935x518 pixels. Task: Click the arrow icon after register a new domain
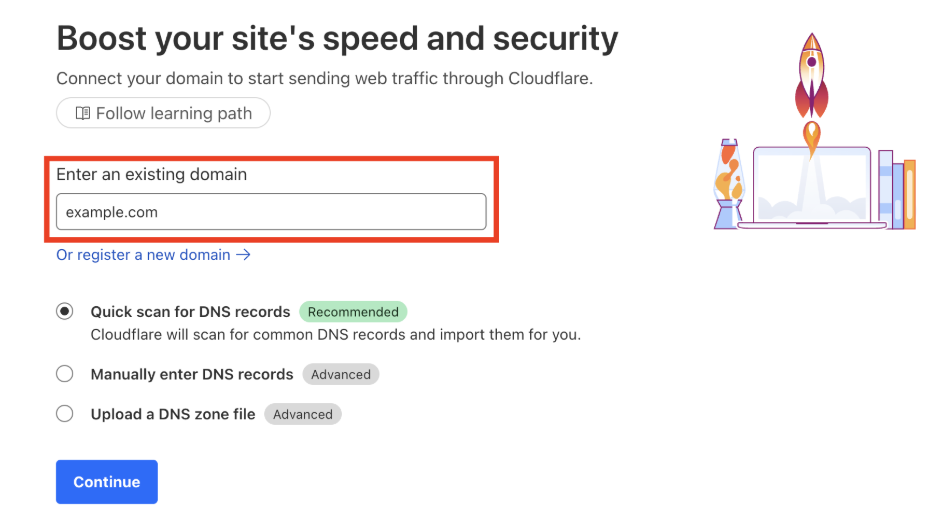tap(243, 255)
